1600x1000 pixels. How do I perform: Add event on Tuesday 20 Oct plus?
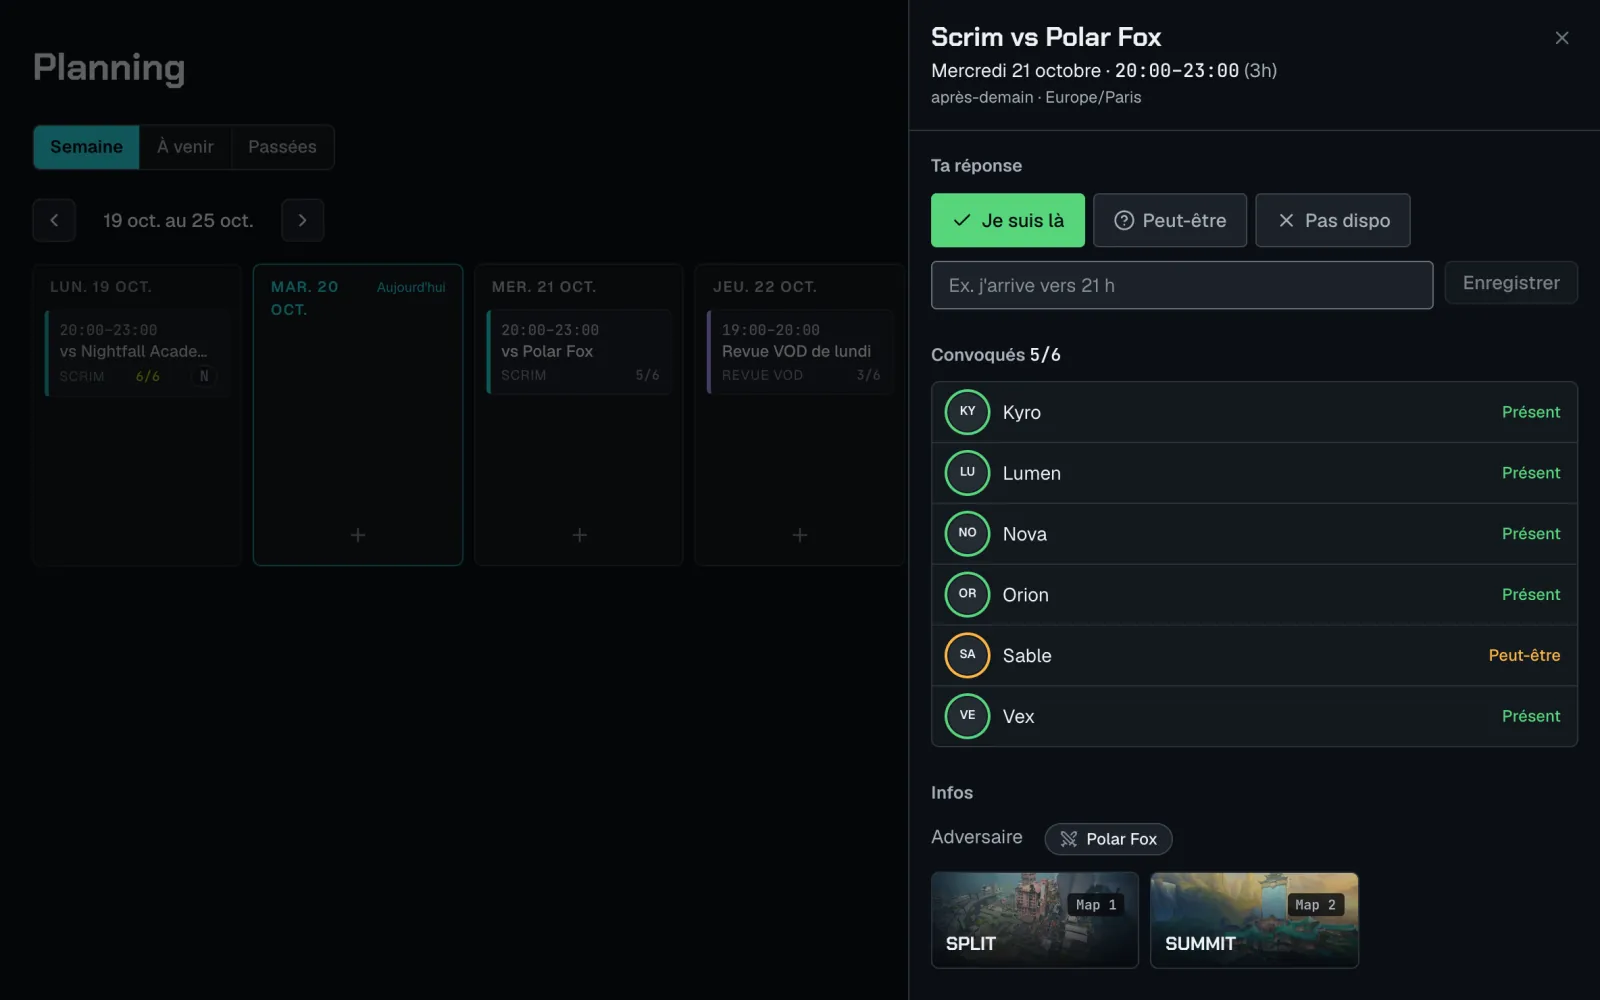pos(358,535)
